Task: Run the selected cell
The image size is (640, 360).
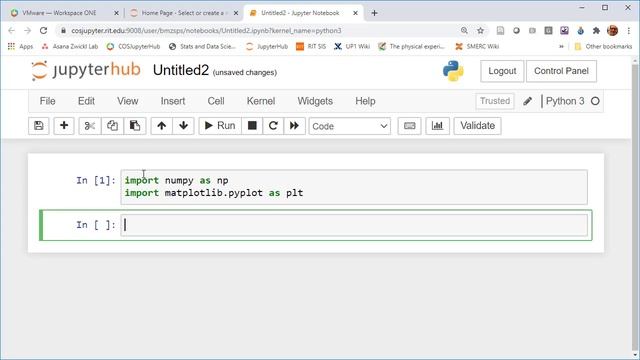Action: pos(220,126)
